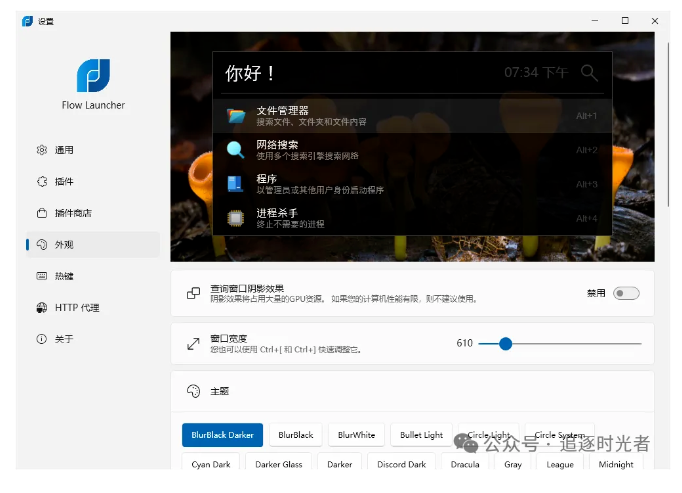Click the 07:34 下午 clock text
Image resolution: width=682 pixels, height=493 pixels.
click(536, 72)
